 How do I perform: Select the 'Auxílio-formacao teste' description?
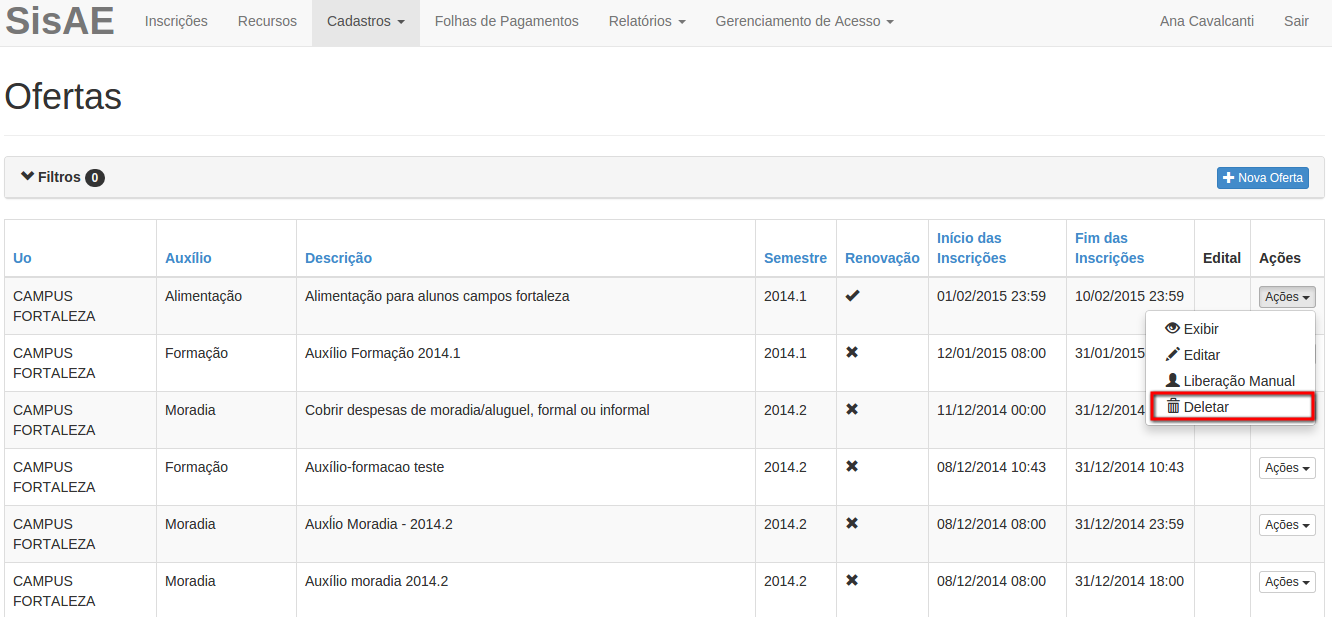(375, 467)
